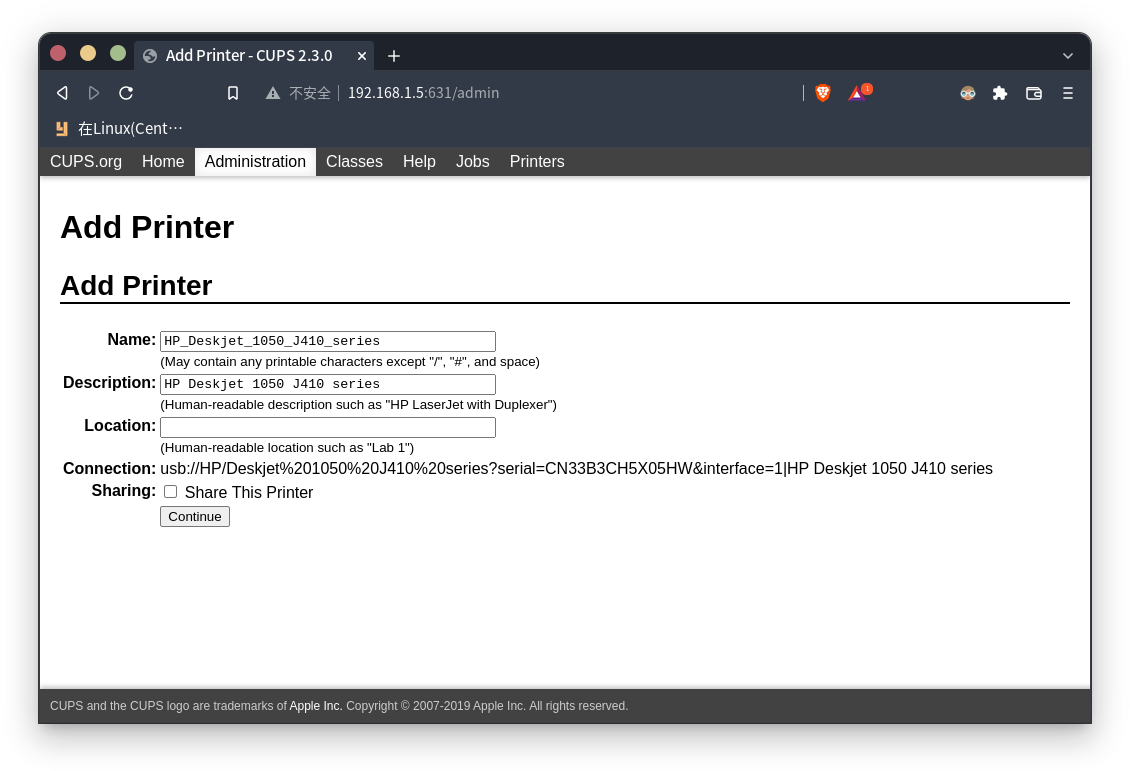Screen dimensions: 1130x771
Task: Reload the current page
Action: pyautogui.click(x=126, y=93)
